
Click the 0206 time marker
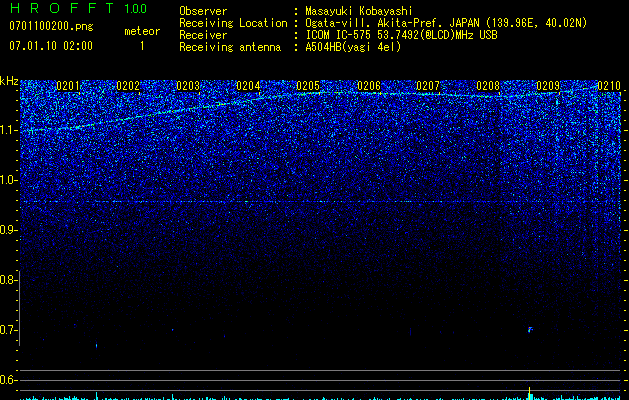tap(368, 86)
